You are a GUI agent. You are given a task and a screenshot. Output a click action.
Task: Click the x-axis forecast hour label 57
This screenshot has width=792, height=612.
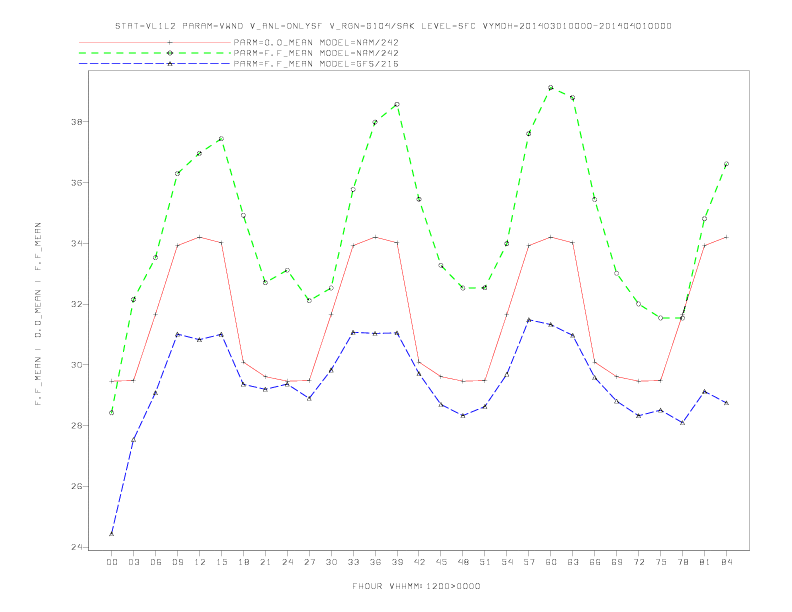529,562
